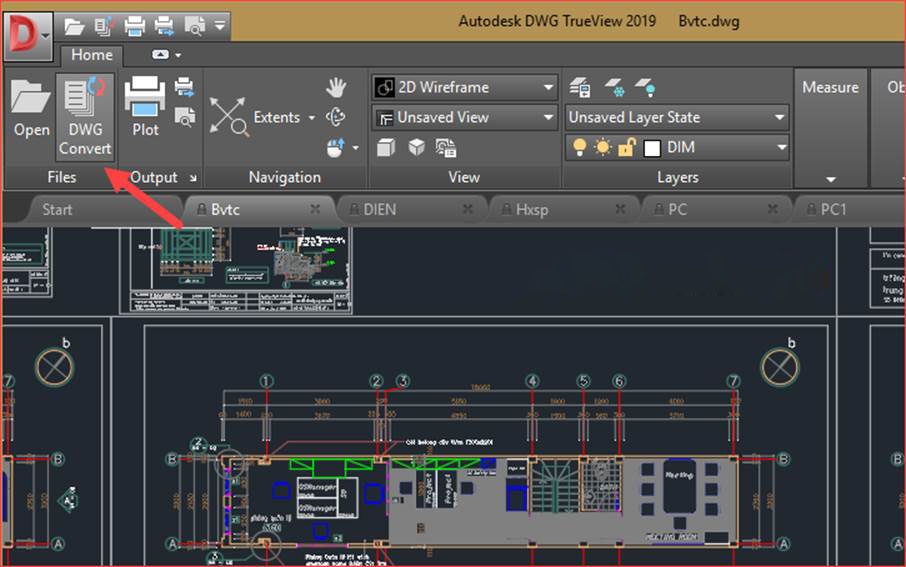Click the first 3D view box icon
Image resolution: width=906 pixels, height=567 pixels.
pyautogui.click(x=385, y=148)
